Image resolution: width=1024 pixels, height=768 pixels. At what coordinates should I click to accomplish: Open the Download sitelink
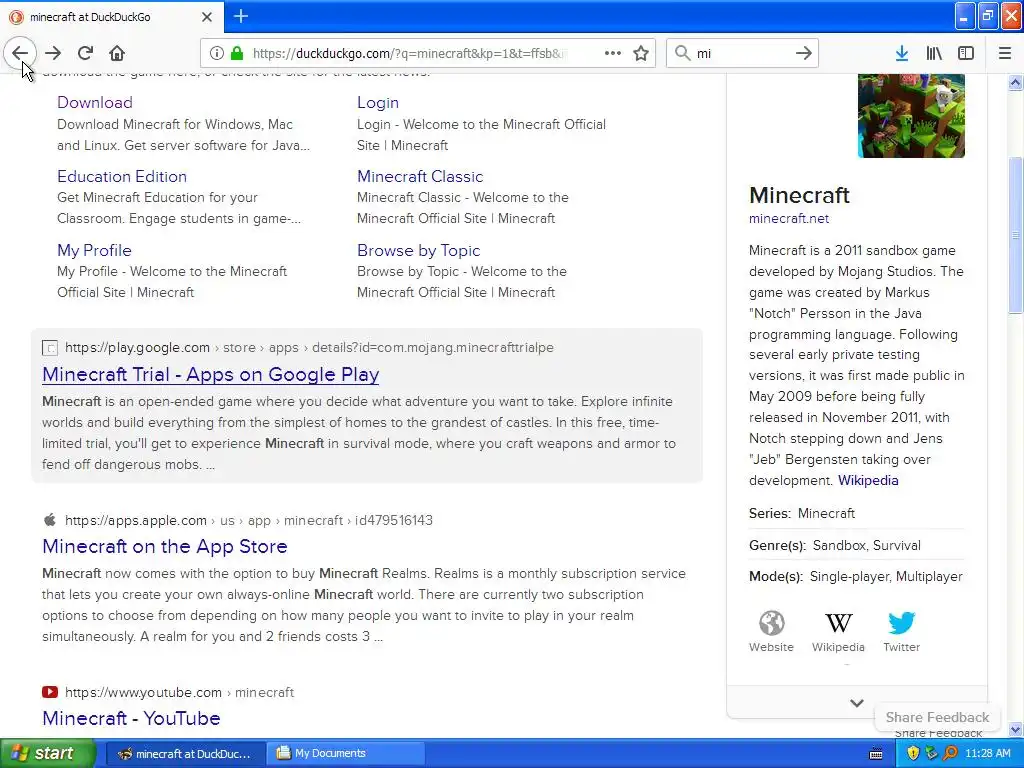coord(95,103)
